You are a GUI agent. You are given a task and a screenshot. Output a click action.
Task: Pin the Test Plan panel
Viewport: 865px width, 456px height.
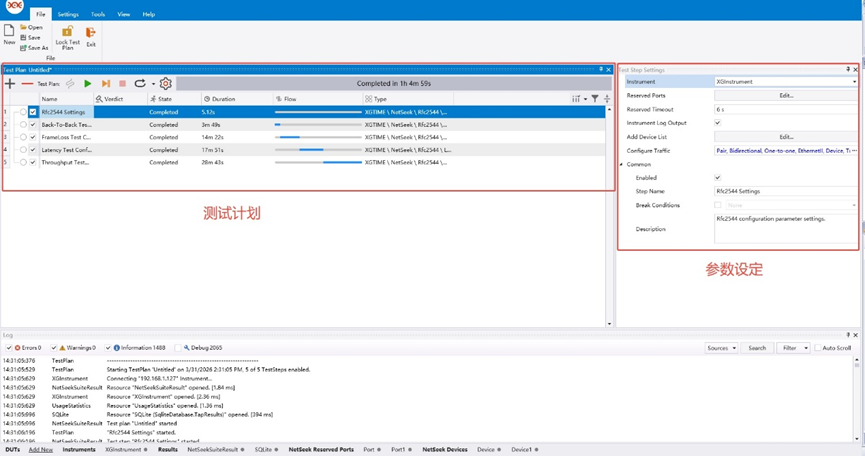pyautogui.click(x=601, y=69)
